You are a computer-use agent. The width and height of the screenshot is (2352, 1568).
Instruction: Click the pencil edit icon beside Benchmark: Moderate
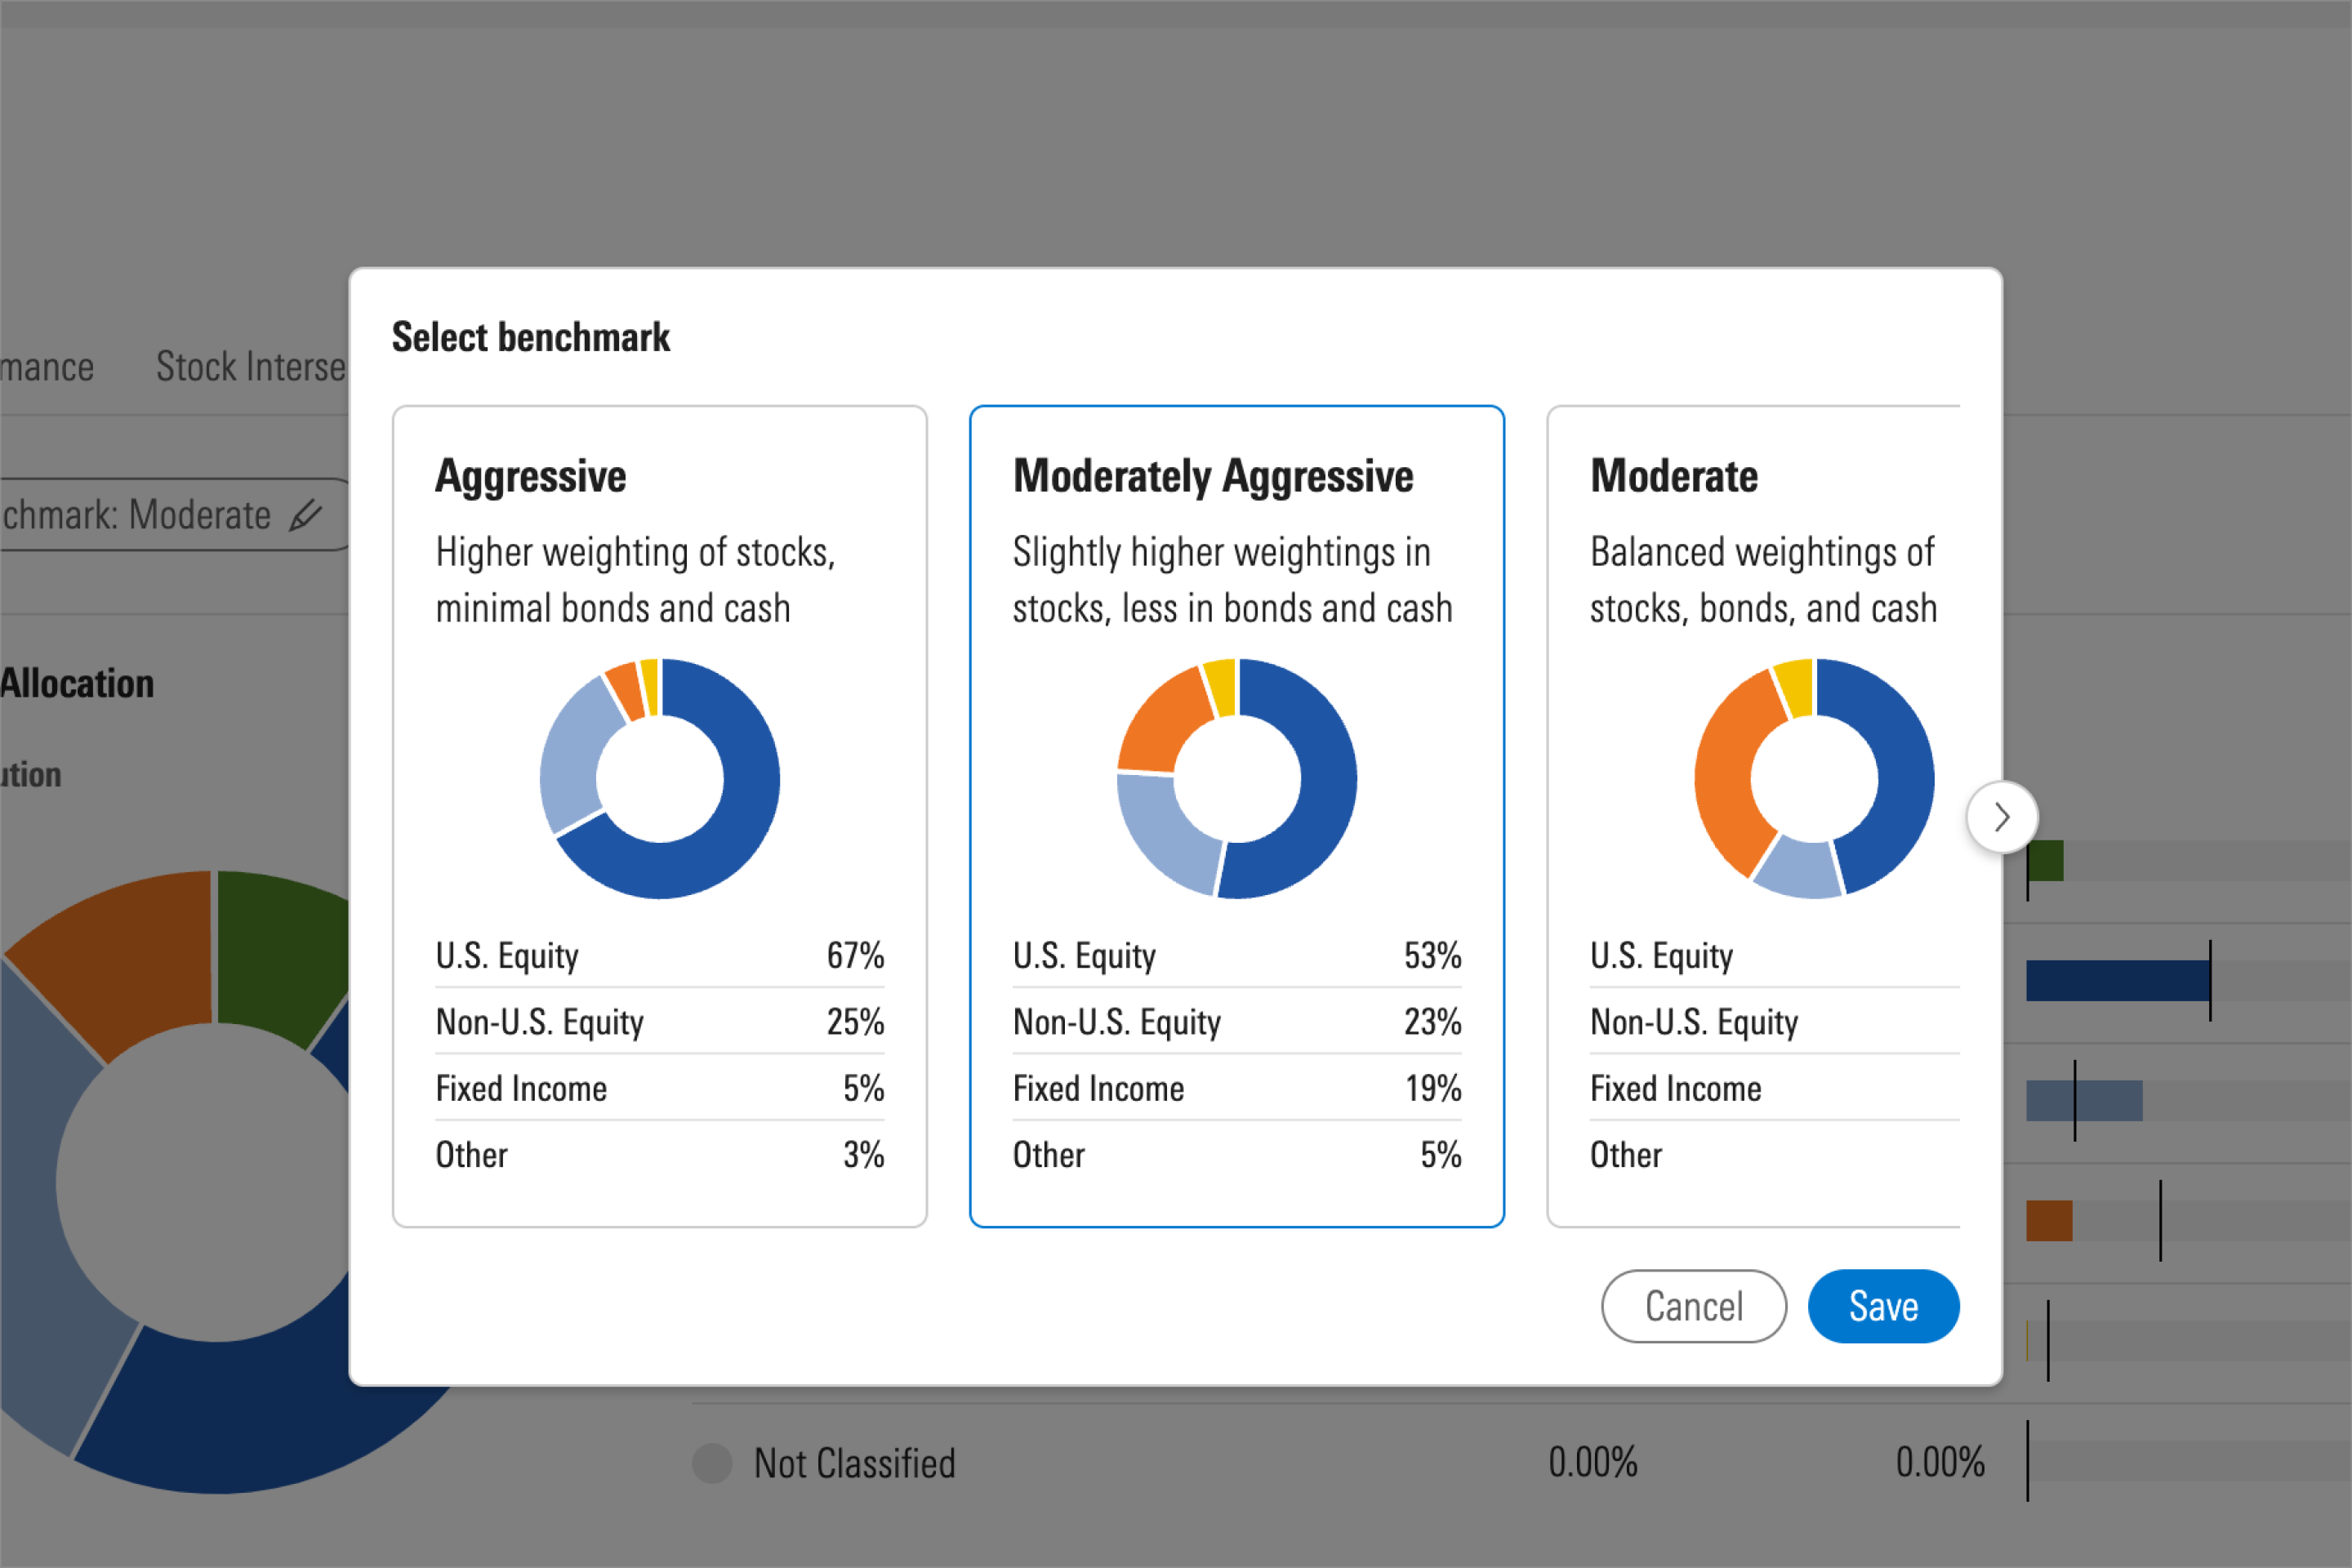point(306,515)
